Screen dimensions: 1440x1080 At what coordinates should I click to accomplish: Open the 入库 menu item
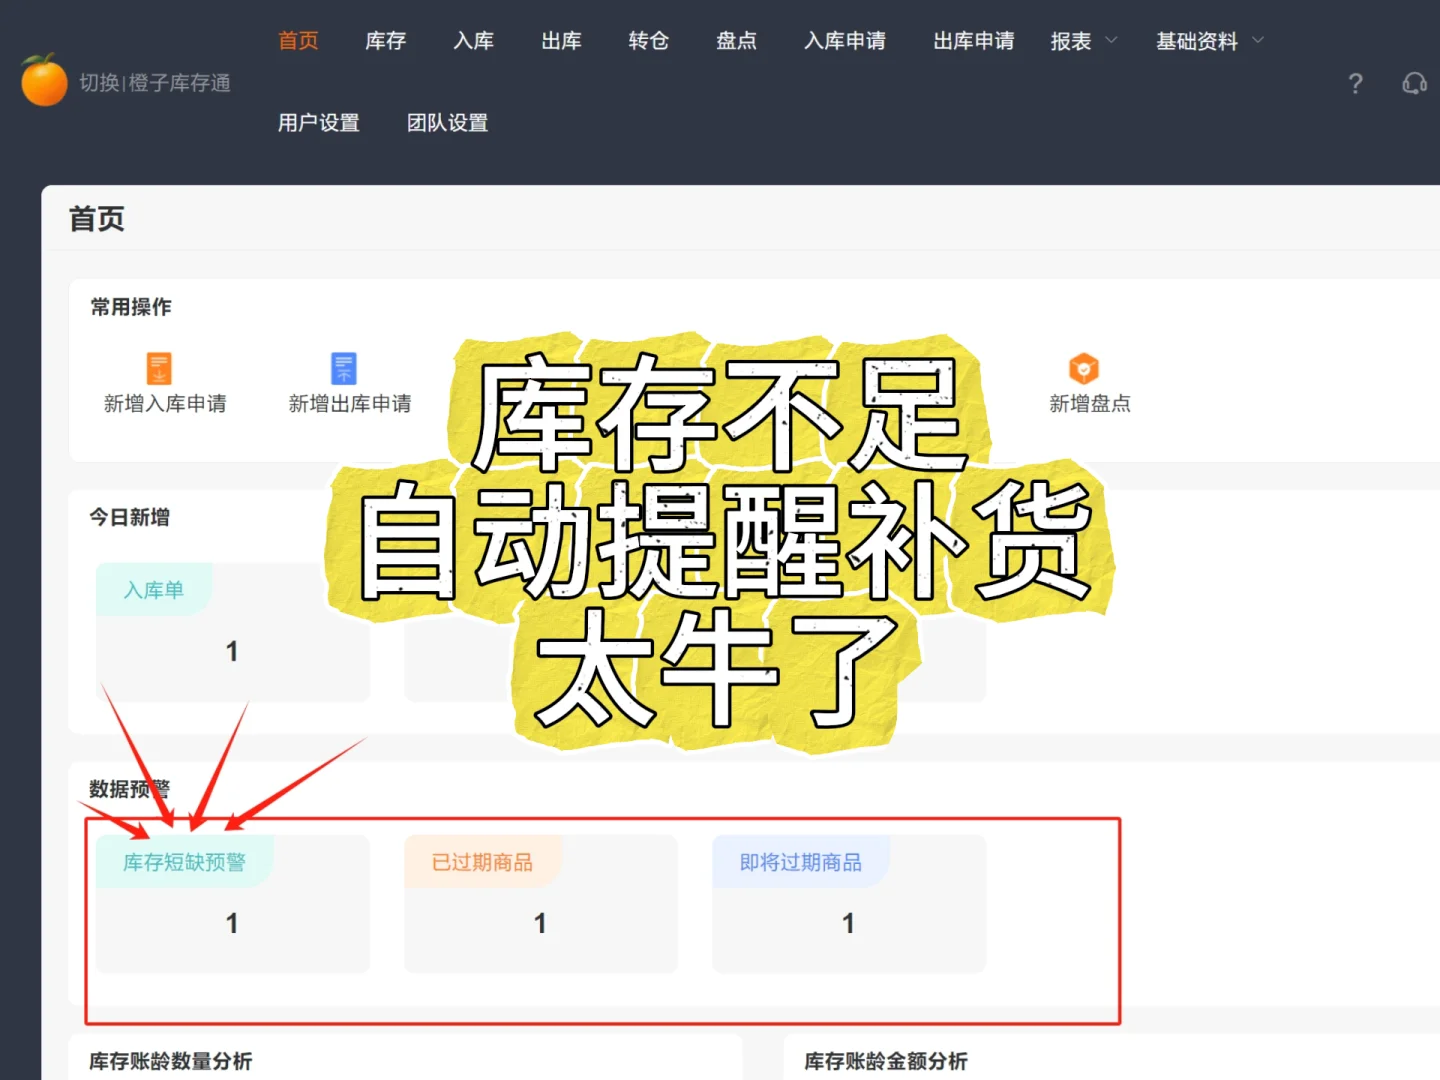[x=473, y=41]
